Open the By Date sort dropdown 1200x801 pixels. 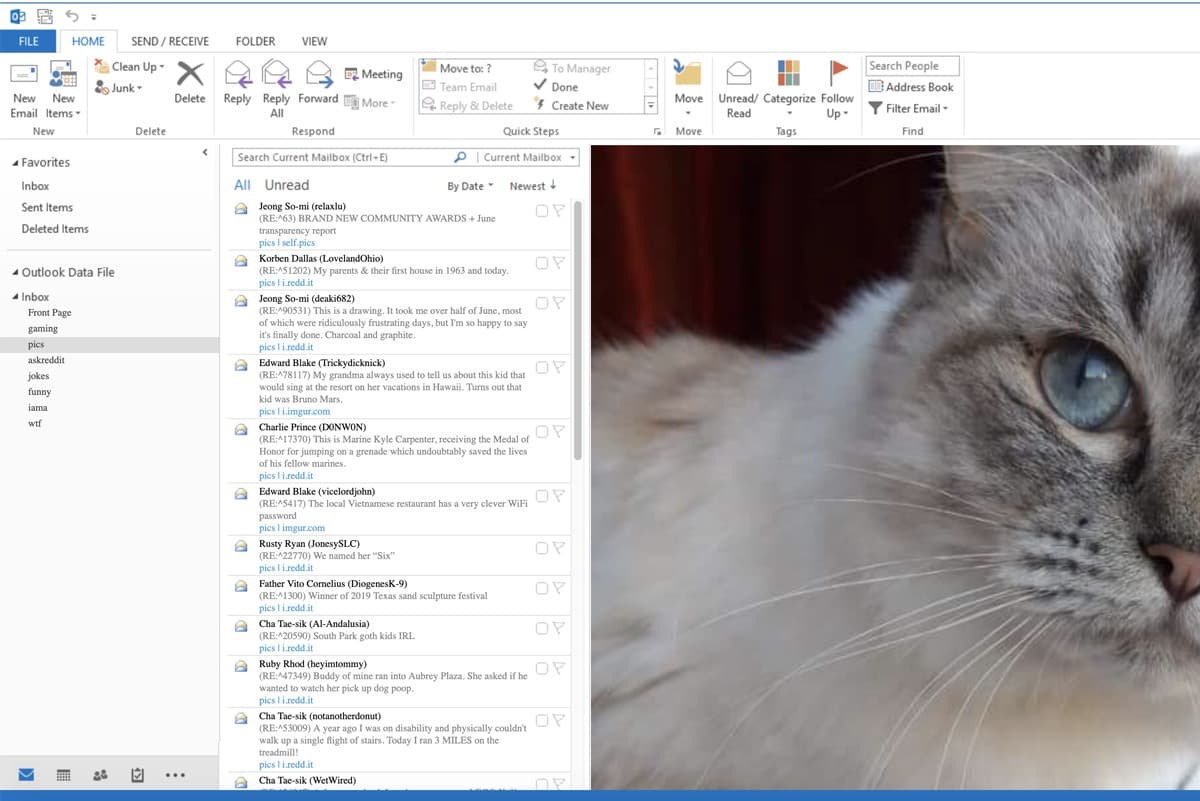pos(470,186)
